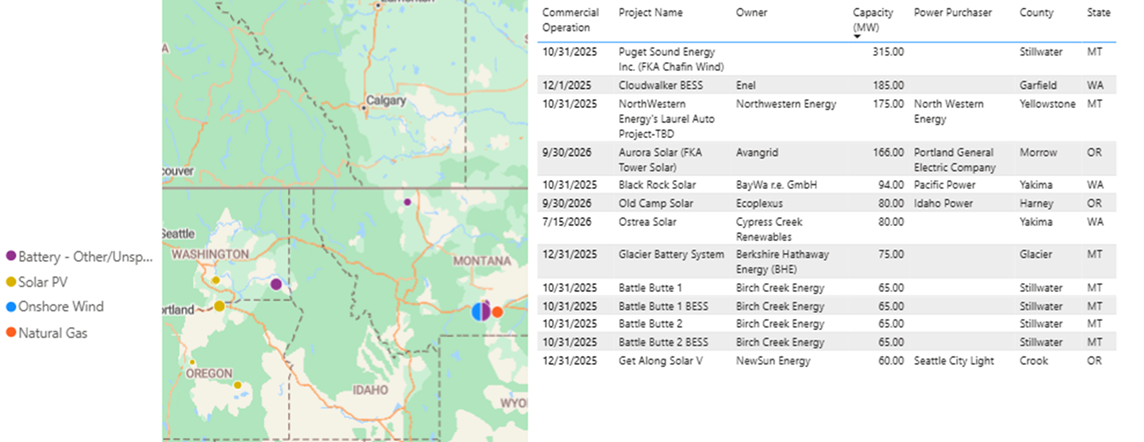Select the Cloudwalker BESS project row
Image resolution: width=1144 pixels, height=442 pixels.
[x=660, y=86]
